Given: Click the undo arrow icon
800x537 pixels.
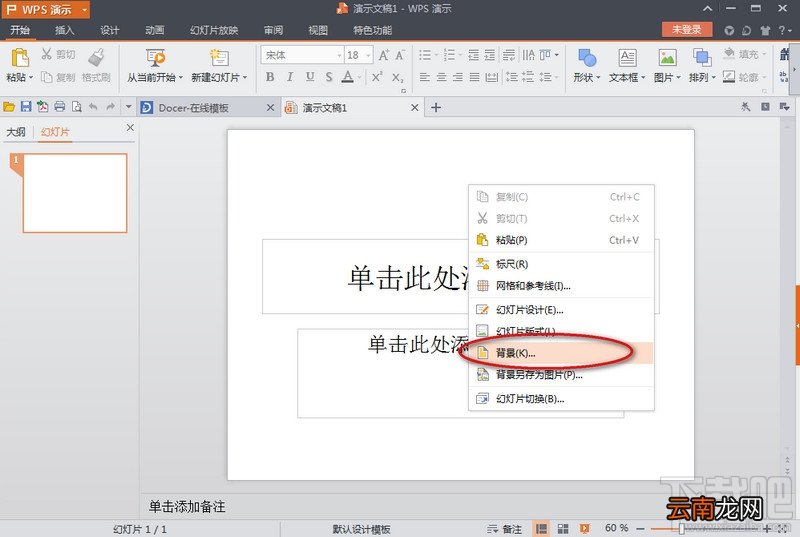Looking at the screenshot, I should (93, 107).
